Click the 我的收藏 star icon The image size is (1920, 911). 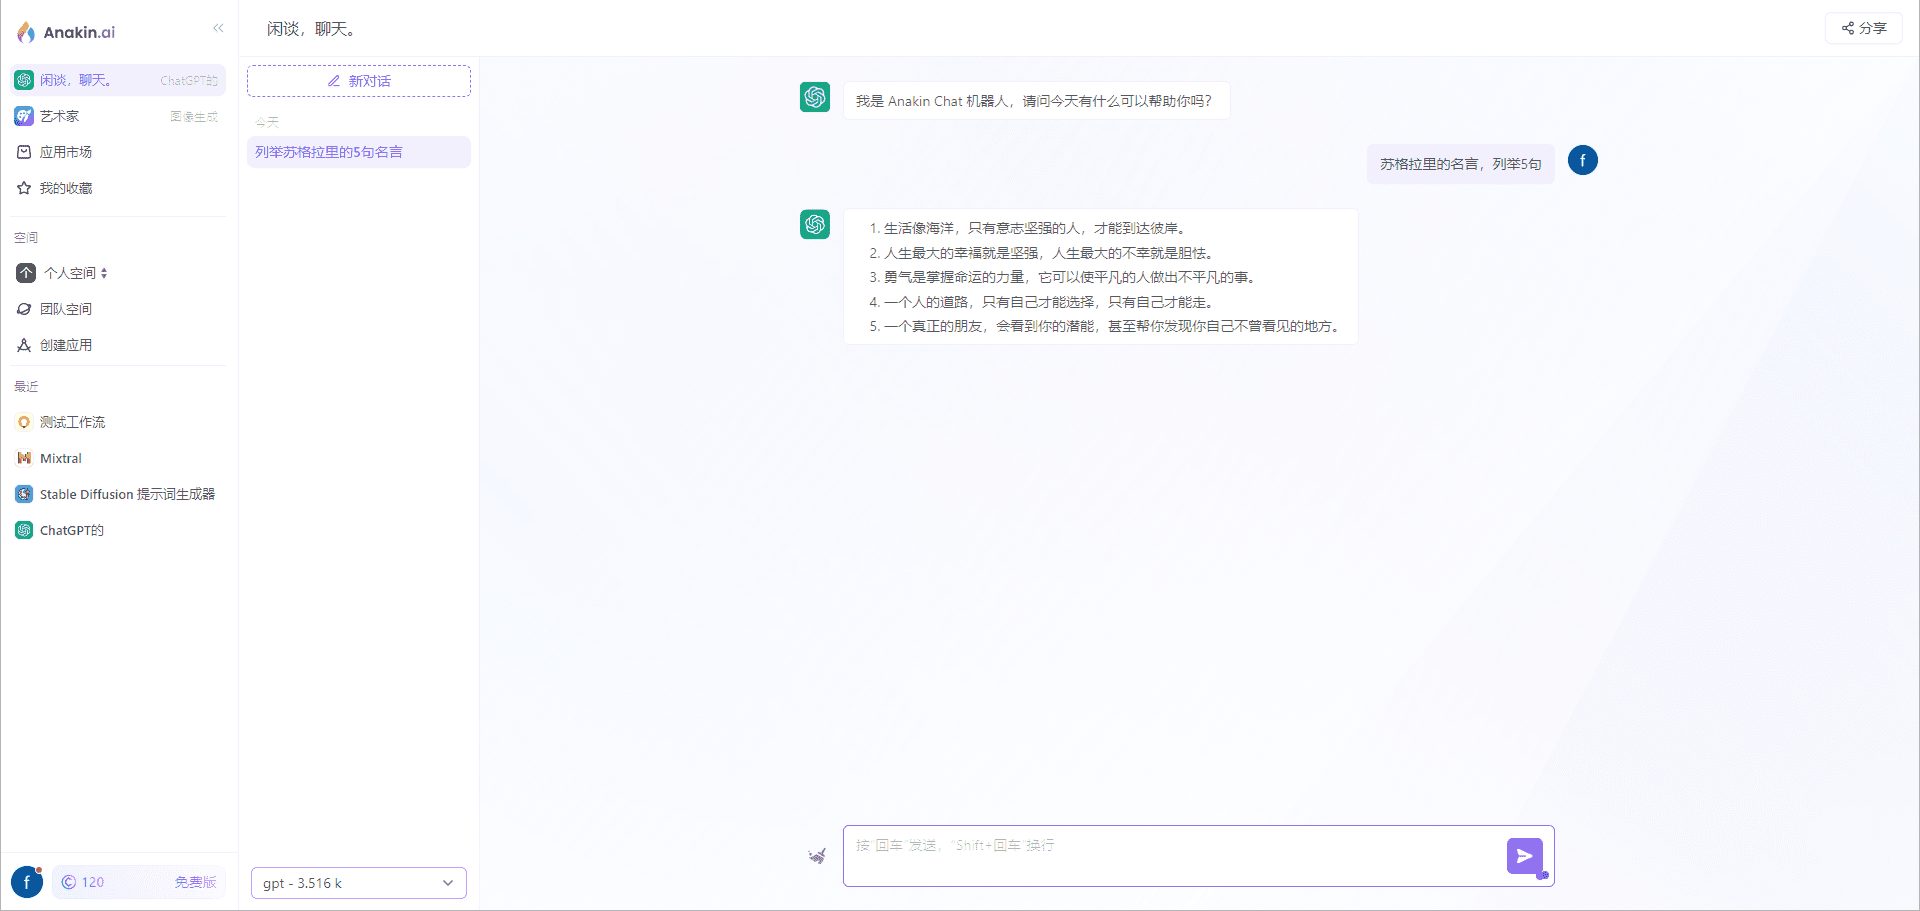[24, 188]
